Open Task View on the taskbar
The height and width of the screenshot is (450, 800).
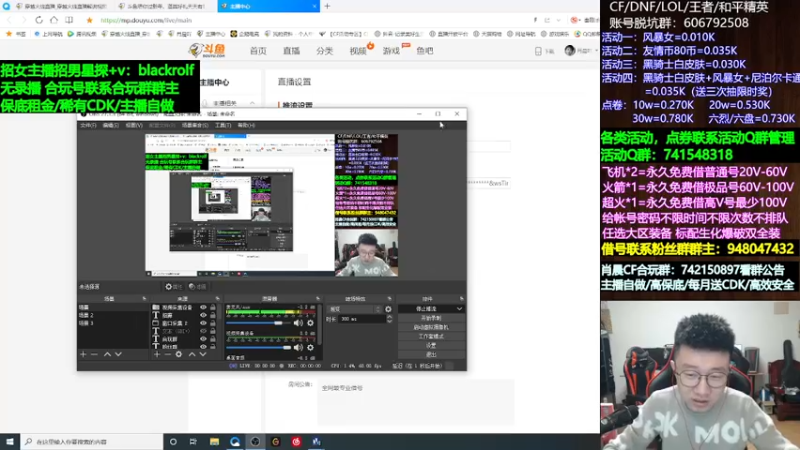click(x=193, y=441)
